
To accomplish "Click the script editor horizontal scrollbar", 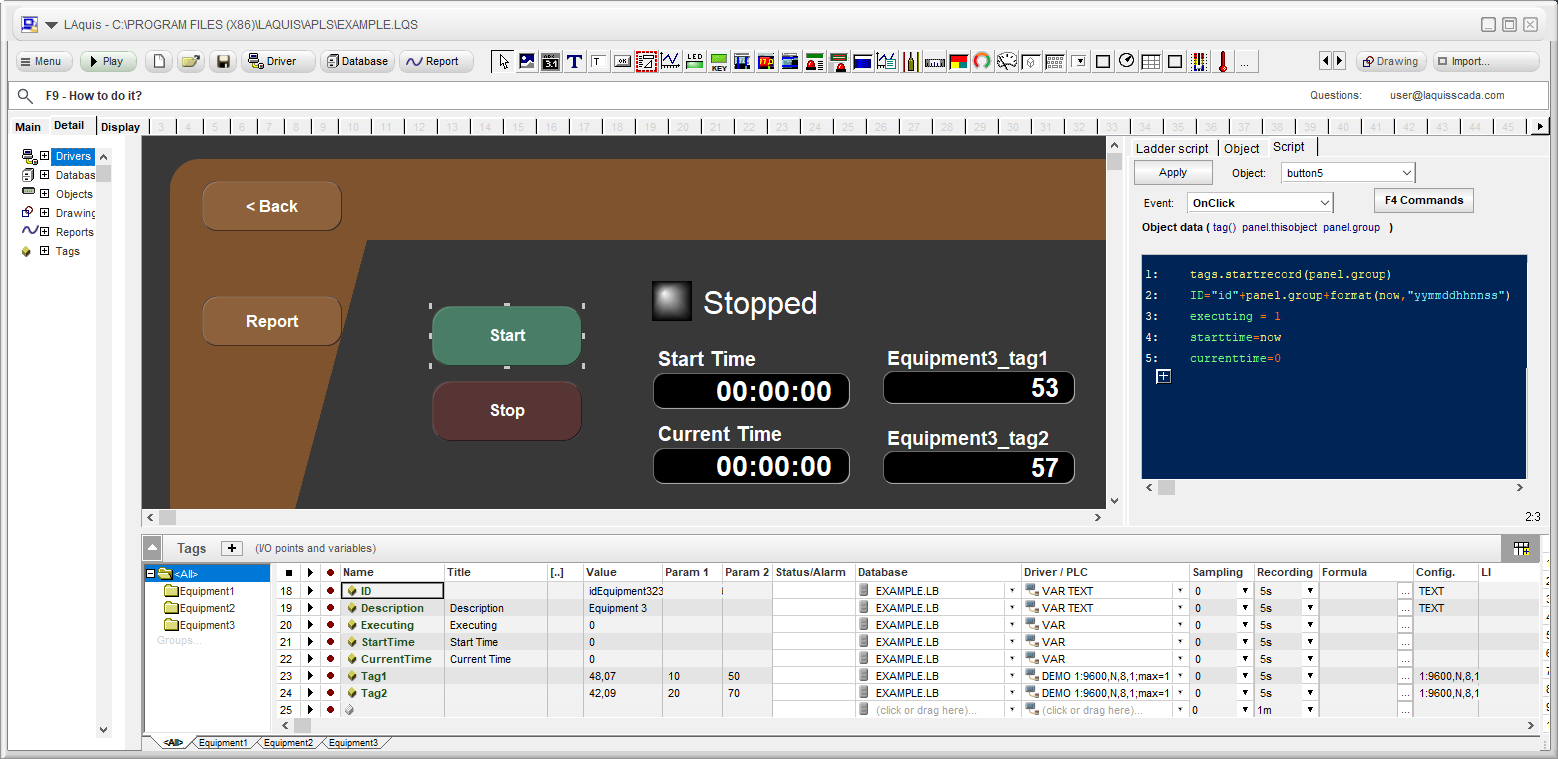I will 1334,488.
